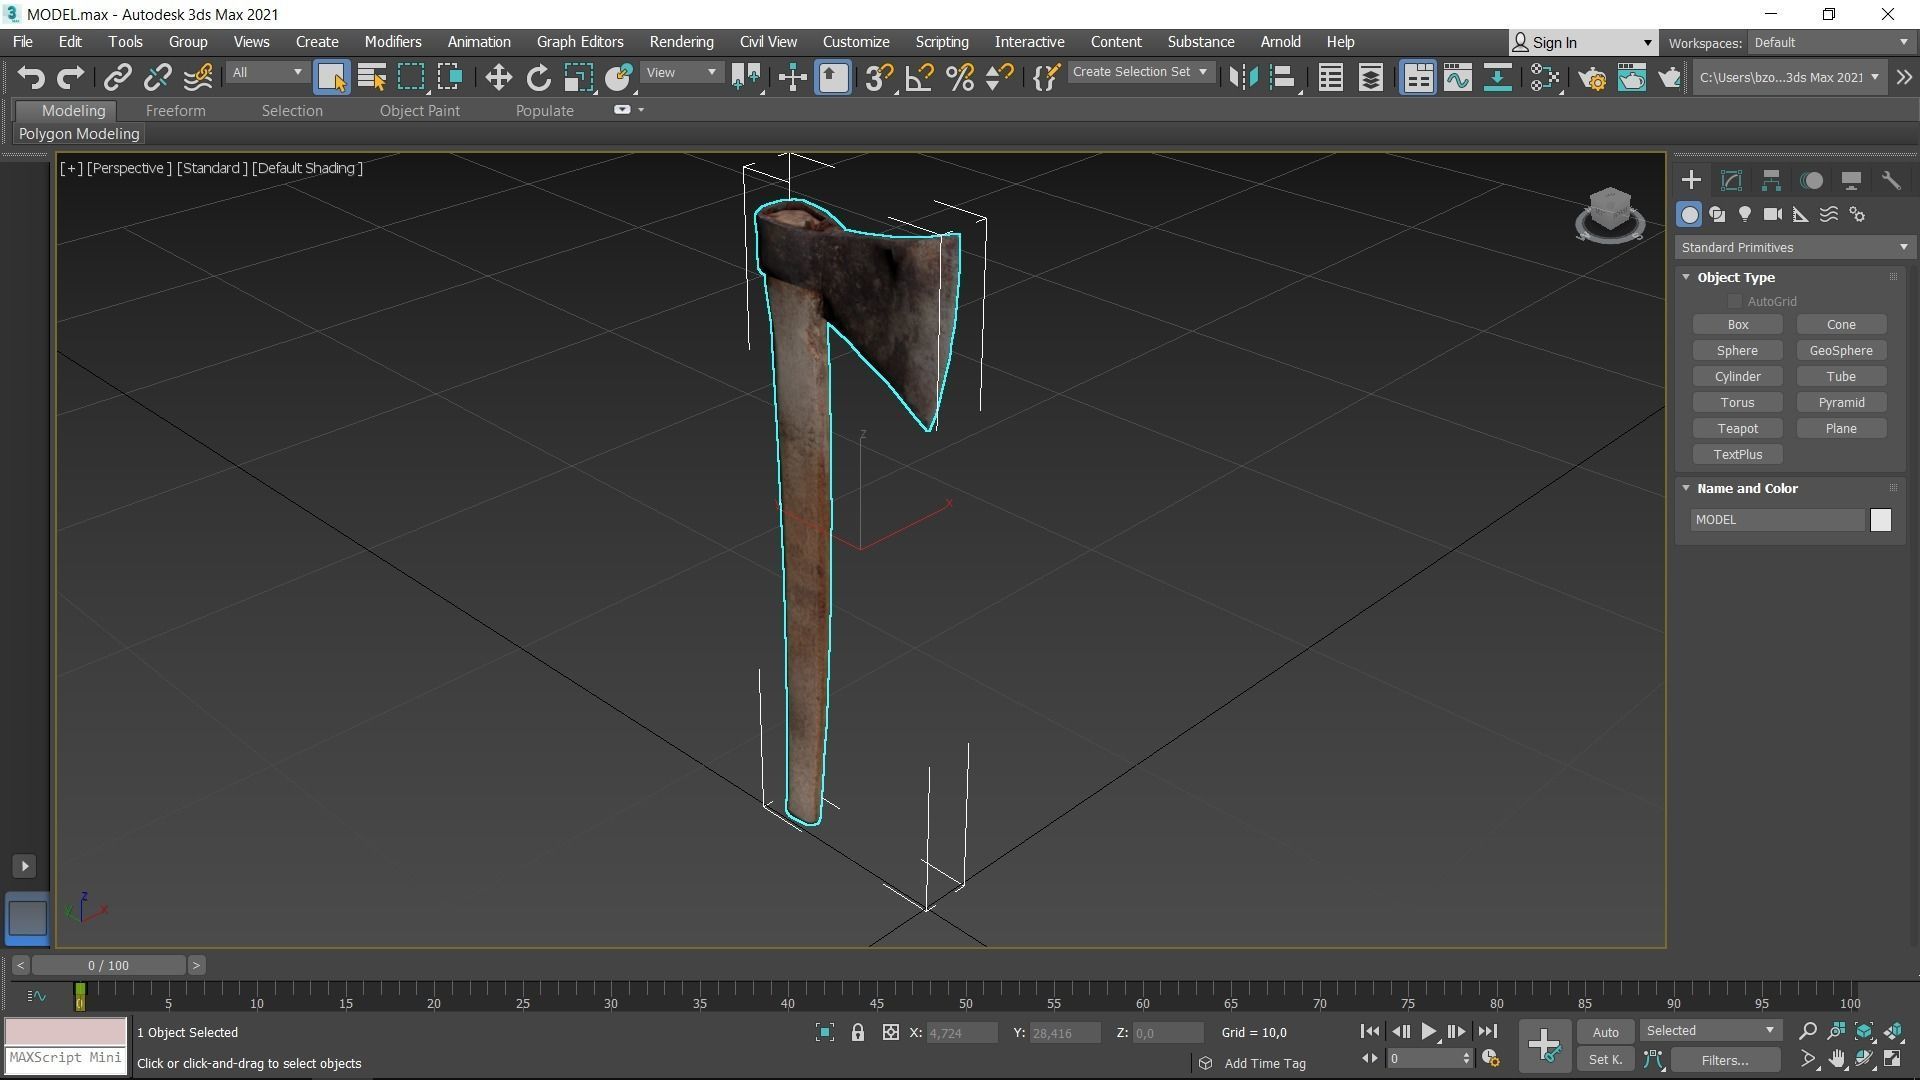Open the Graph Editors menu
1920x1080 pixels.
point(580,42)
